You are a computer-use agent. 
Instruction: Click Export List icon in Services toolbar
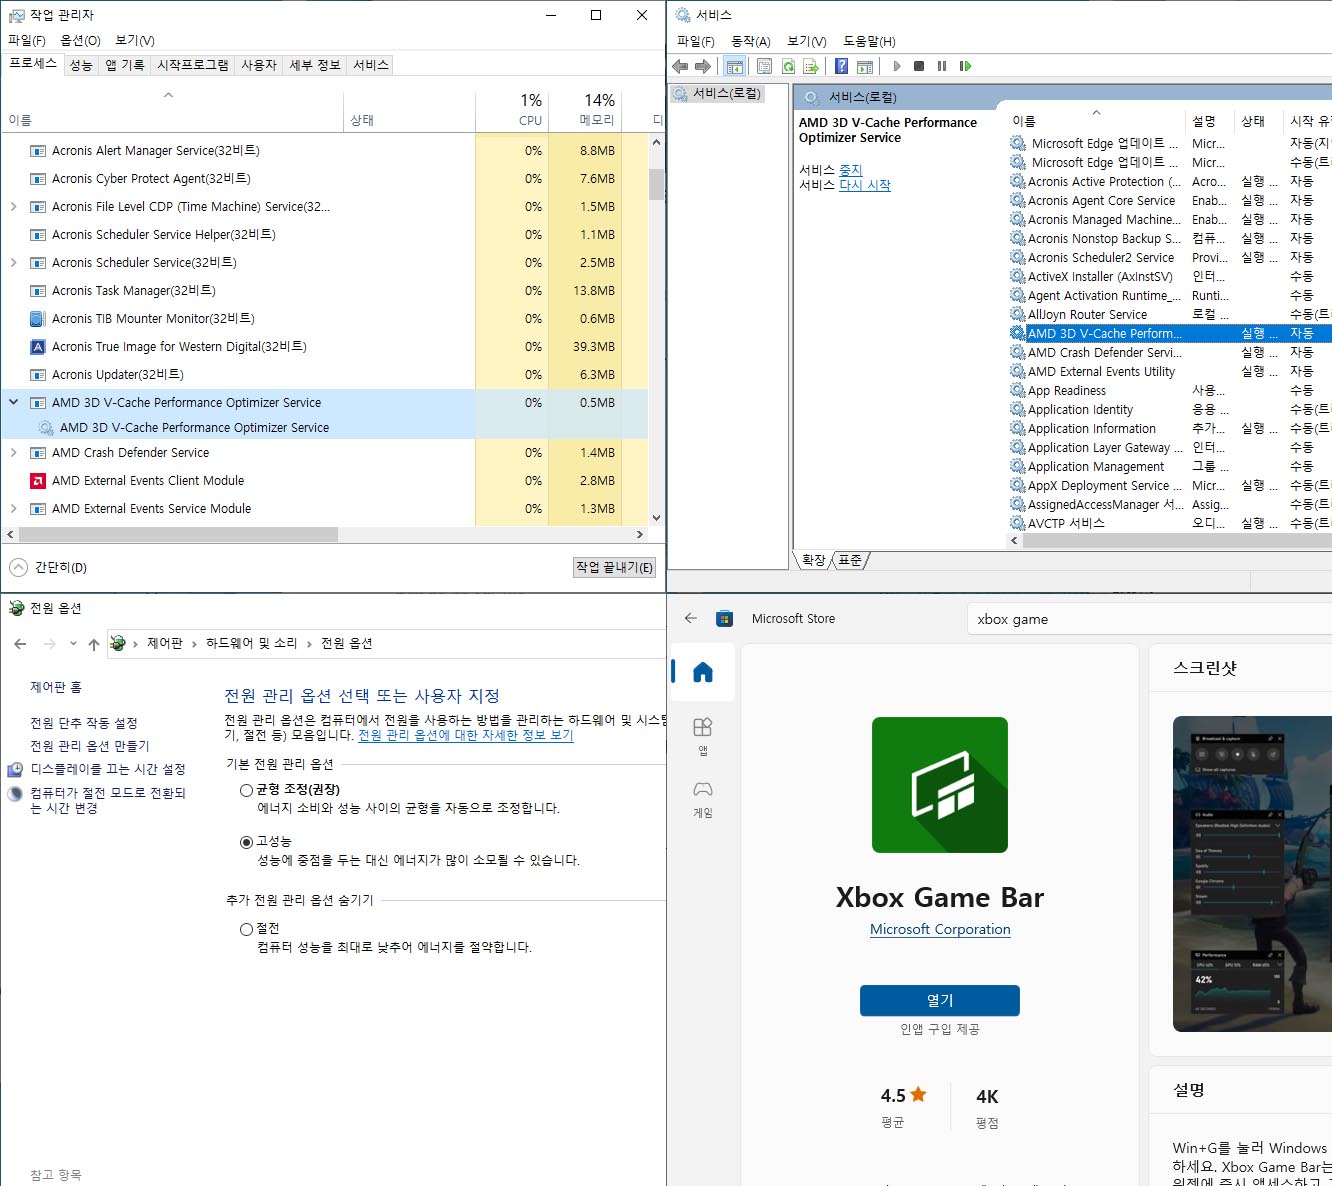[x=811, y=66]
